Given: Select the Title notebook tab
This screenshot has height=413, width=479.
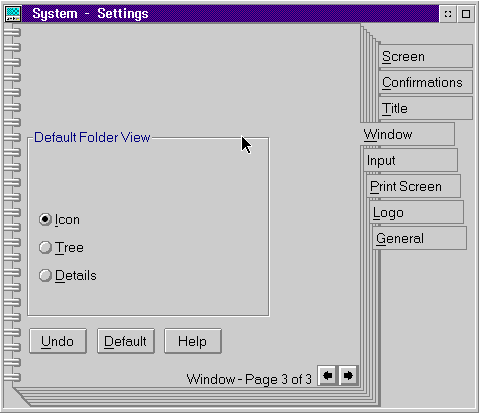Looking at the screenshot, I should [x=425, y=108].
